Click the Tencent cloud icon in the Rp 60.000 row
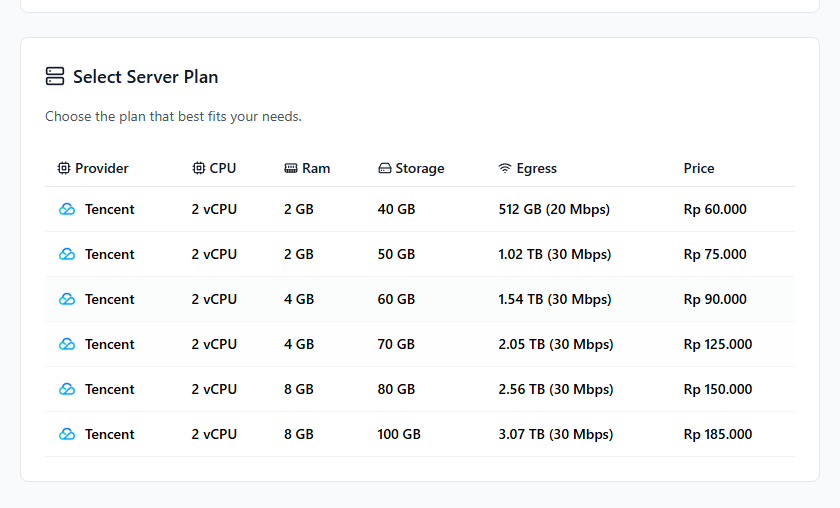 tap(67, 209)
